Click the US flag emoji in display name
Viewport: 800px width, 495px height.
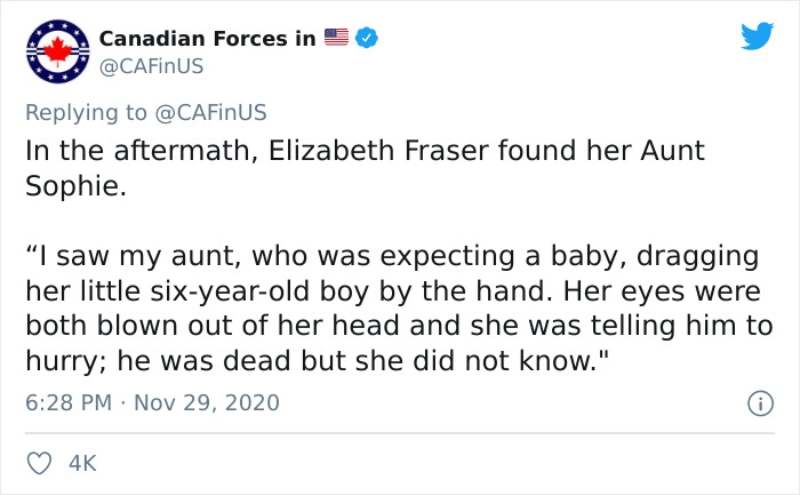click(x=336, y=37)
